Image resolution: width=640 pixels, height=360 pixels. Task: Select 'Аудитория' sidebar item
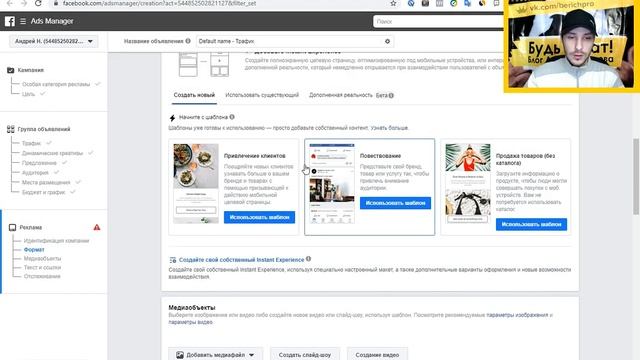point(35,173)
